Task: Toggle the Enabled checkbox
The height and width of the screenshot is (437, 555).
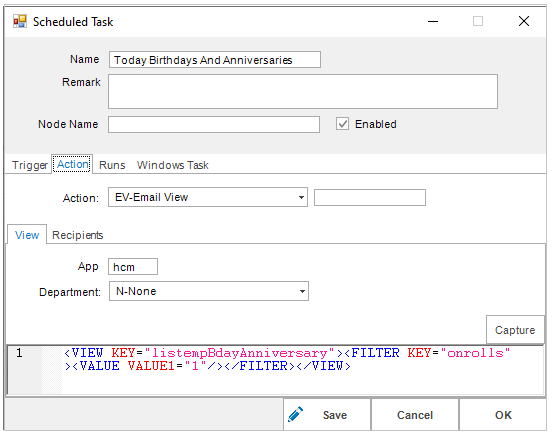Action: pyautogui.click(x=342, y=124)
